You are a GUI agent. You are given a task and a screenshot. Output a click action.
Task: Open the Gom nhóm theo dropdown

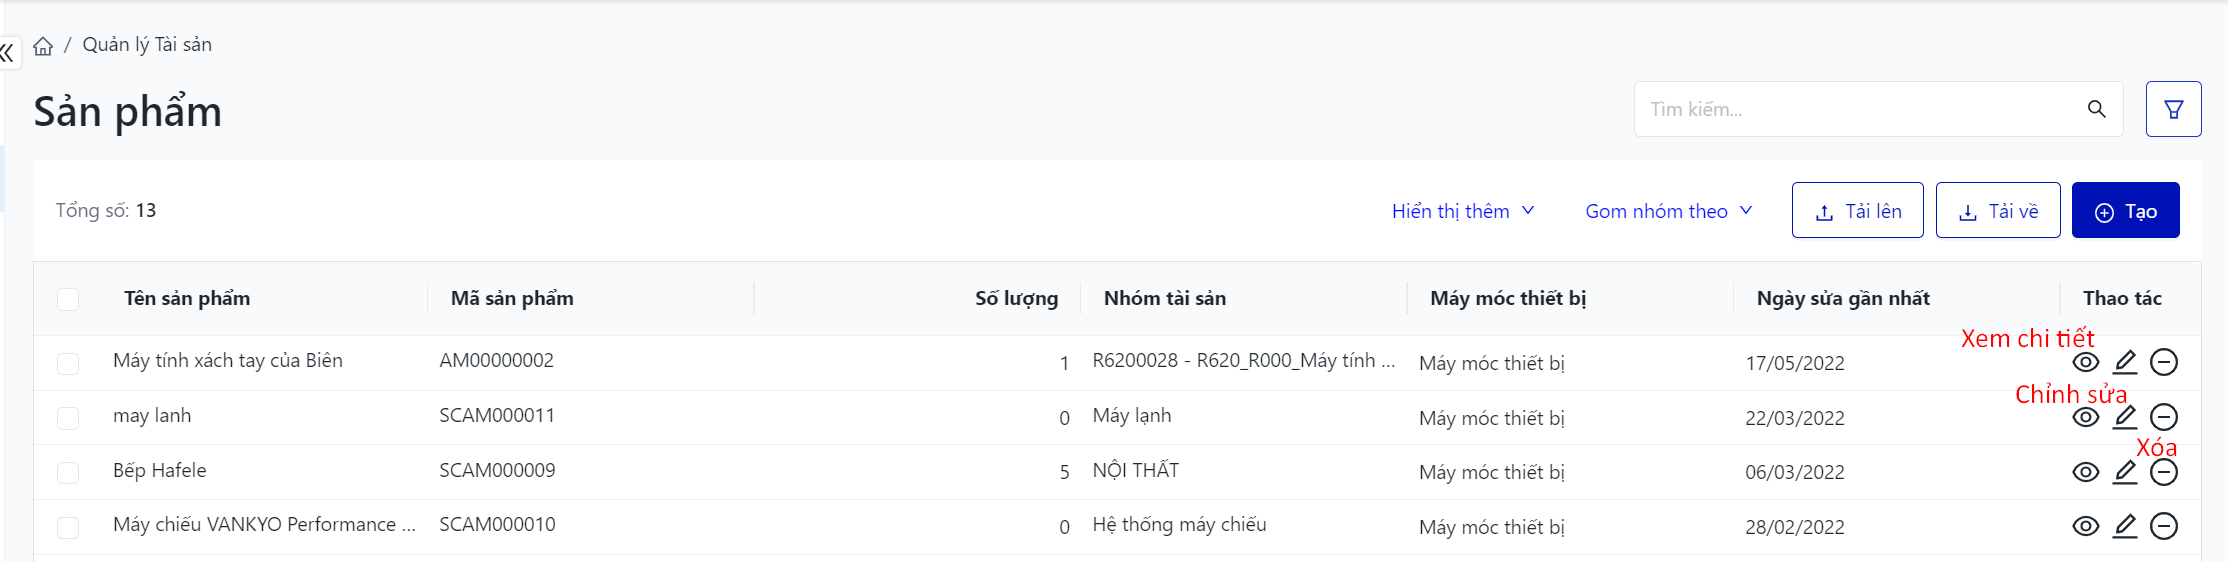[x=1668, y=211]
